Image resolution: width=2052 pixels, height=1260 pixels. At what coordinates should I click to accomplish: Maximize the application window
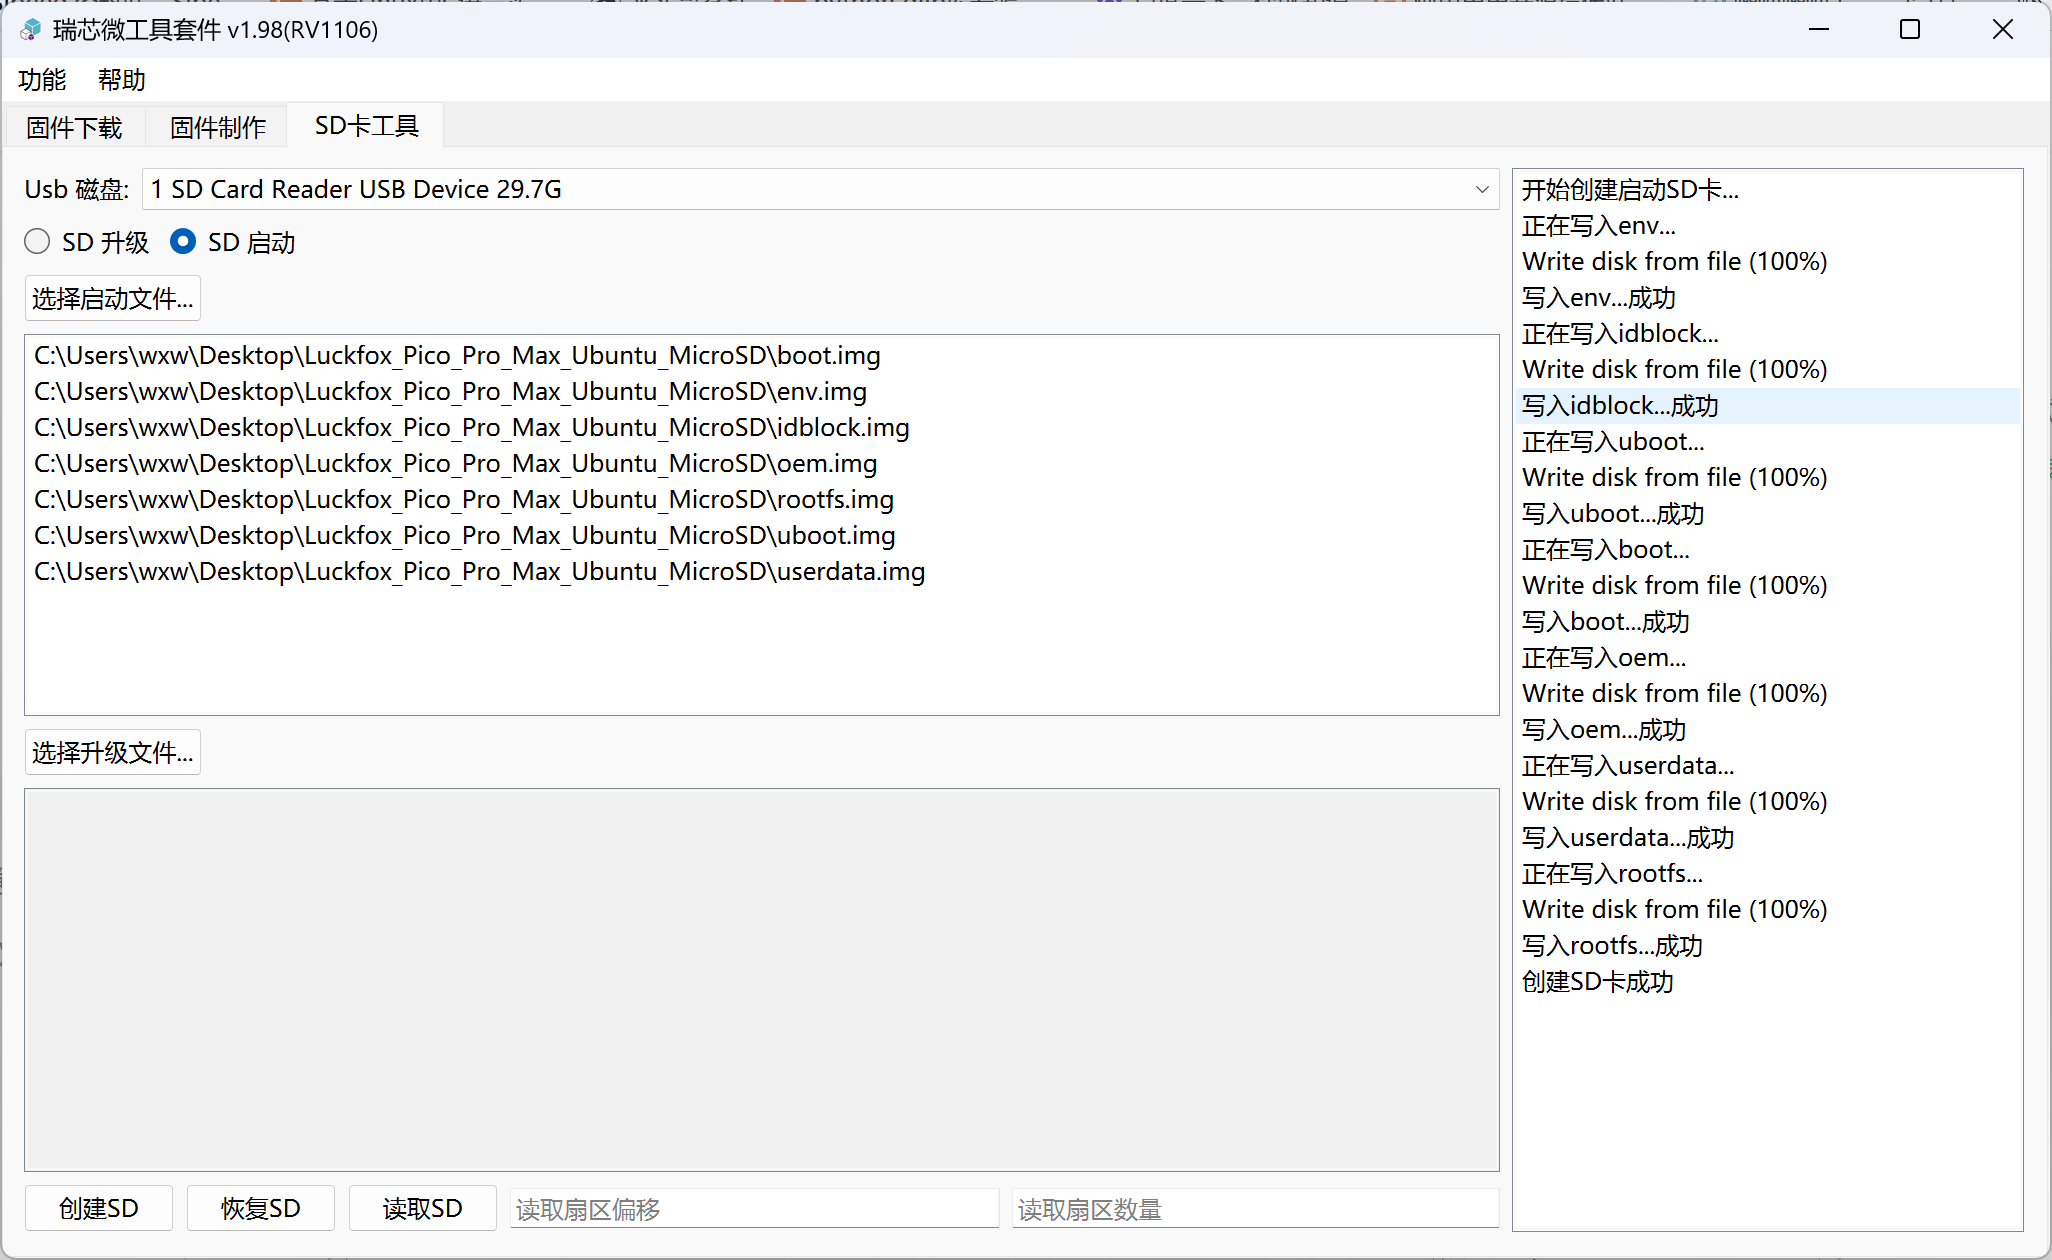tap(1909, 30)
